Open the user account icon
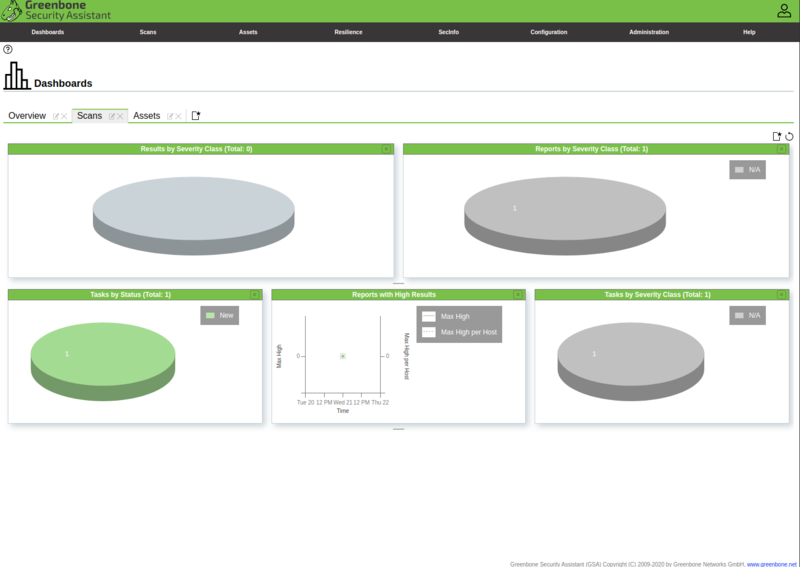This screenshot has height=567, width=800. point(784,11)
